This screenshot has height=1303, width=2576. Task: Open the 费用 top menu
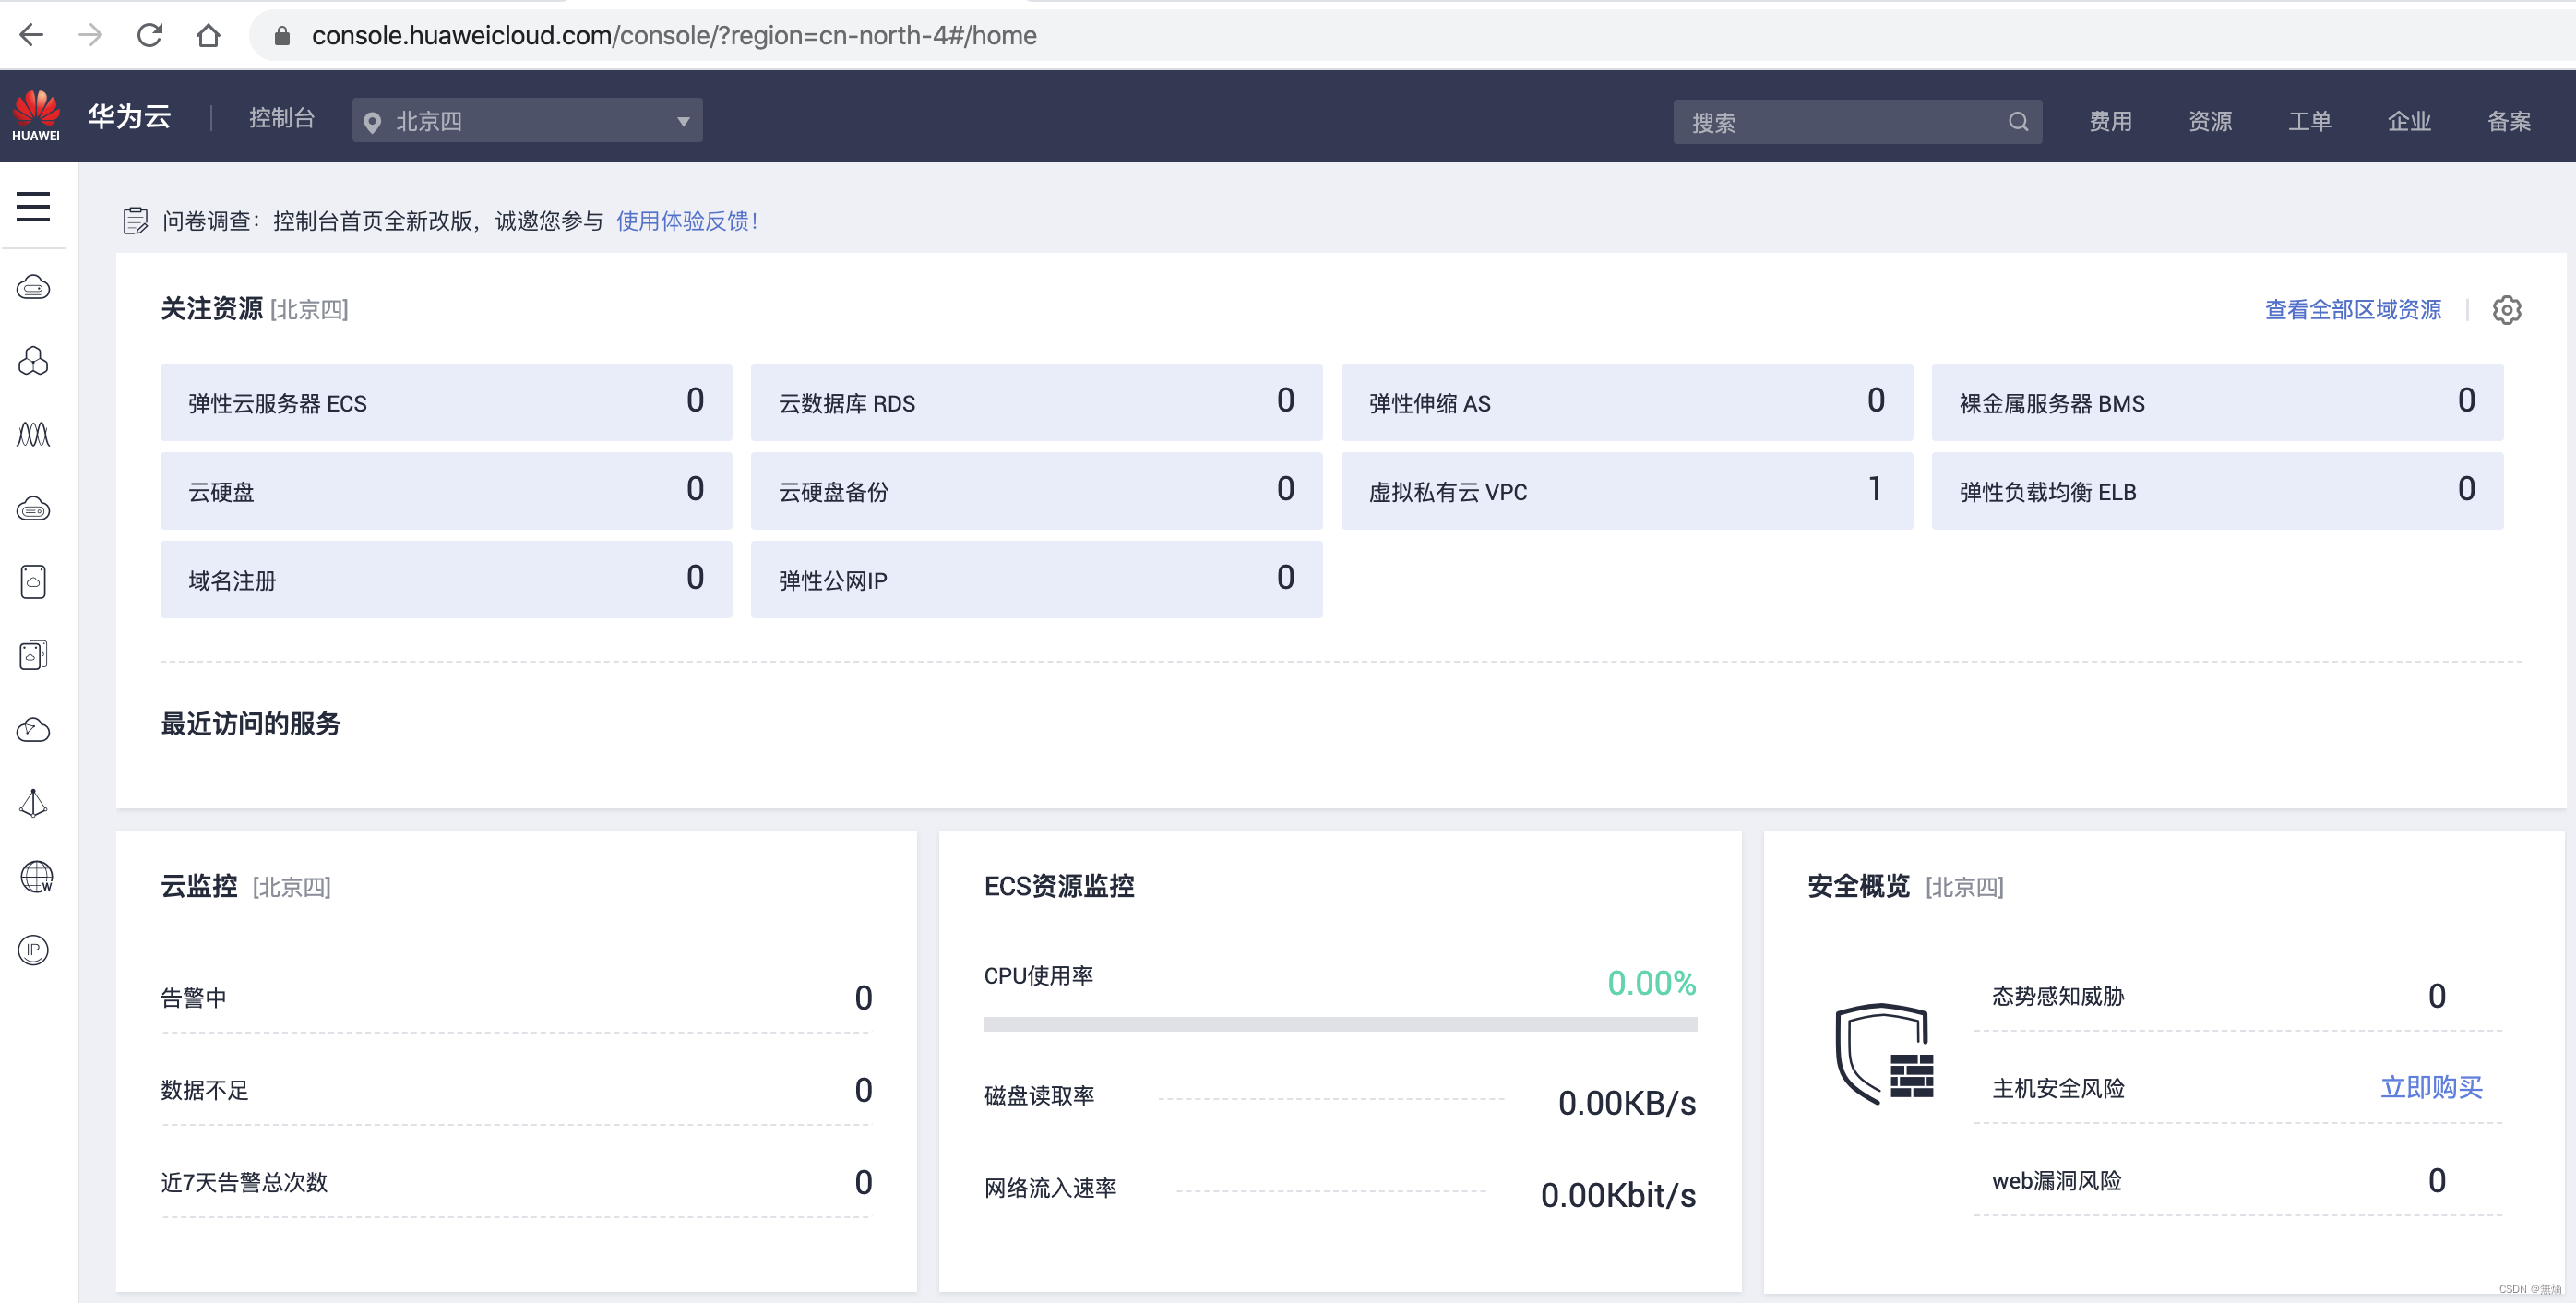coord(2110,122)
